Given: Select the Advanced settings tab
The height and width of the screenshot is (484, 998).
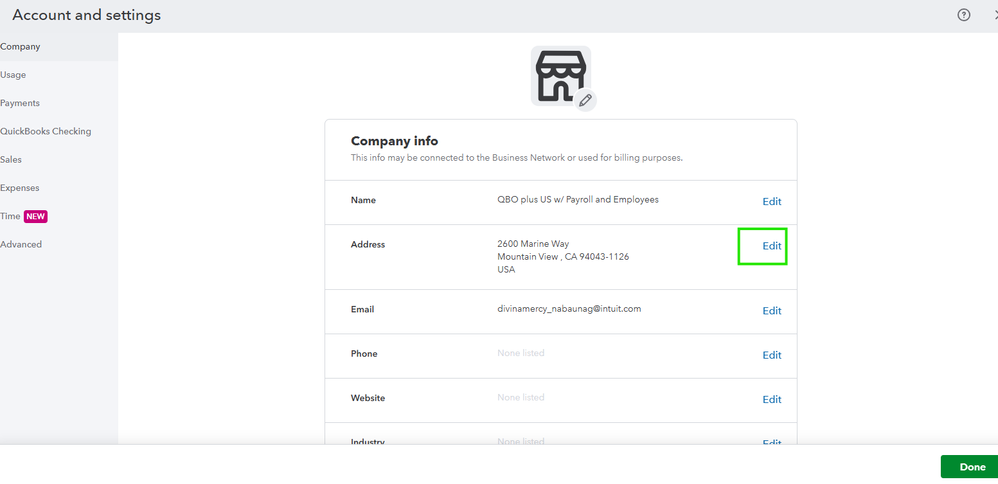Looking at the screenshot, I should [21, 244].
